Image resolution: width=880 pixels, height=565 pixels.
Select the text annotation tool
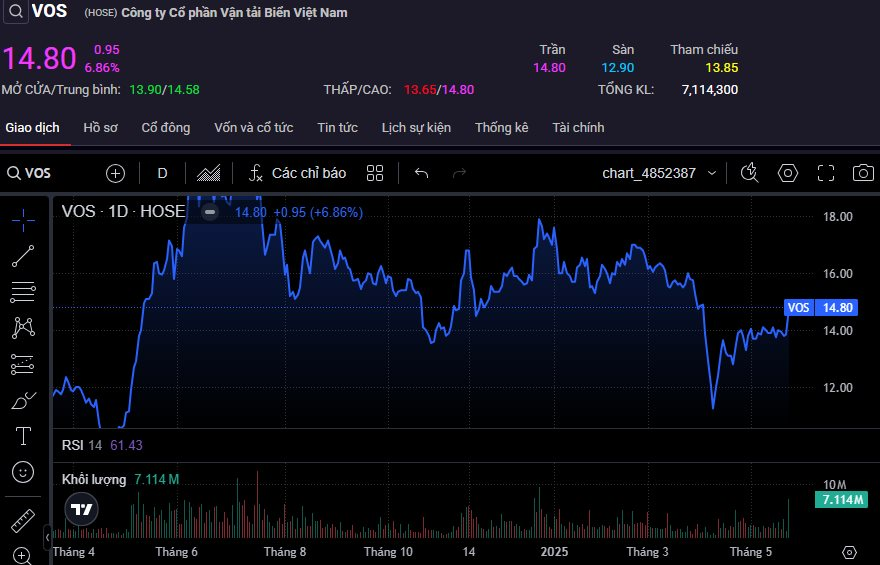coord(23,436)
